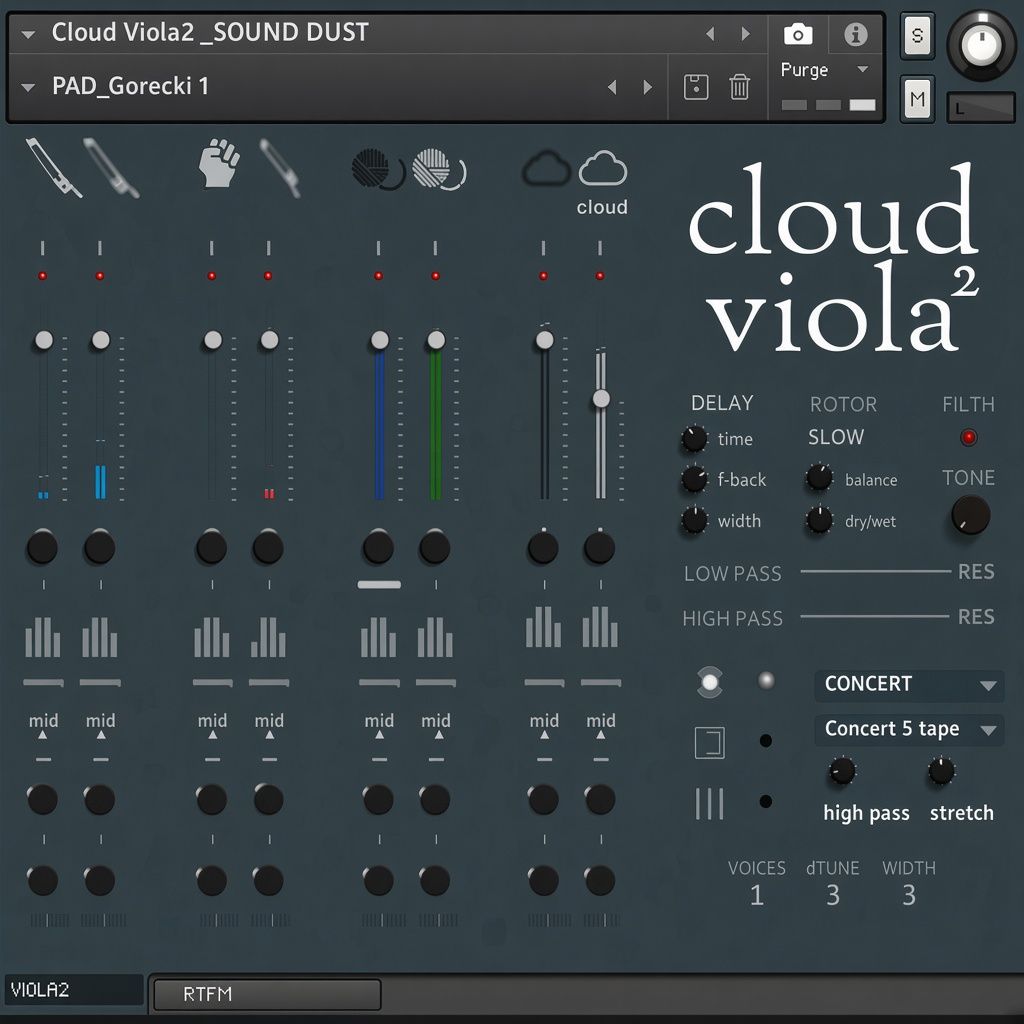
Task: Open the snapshot camera view
Action: pyautogui.click(x=798, y=34)
